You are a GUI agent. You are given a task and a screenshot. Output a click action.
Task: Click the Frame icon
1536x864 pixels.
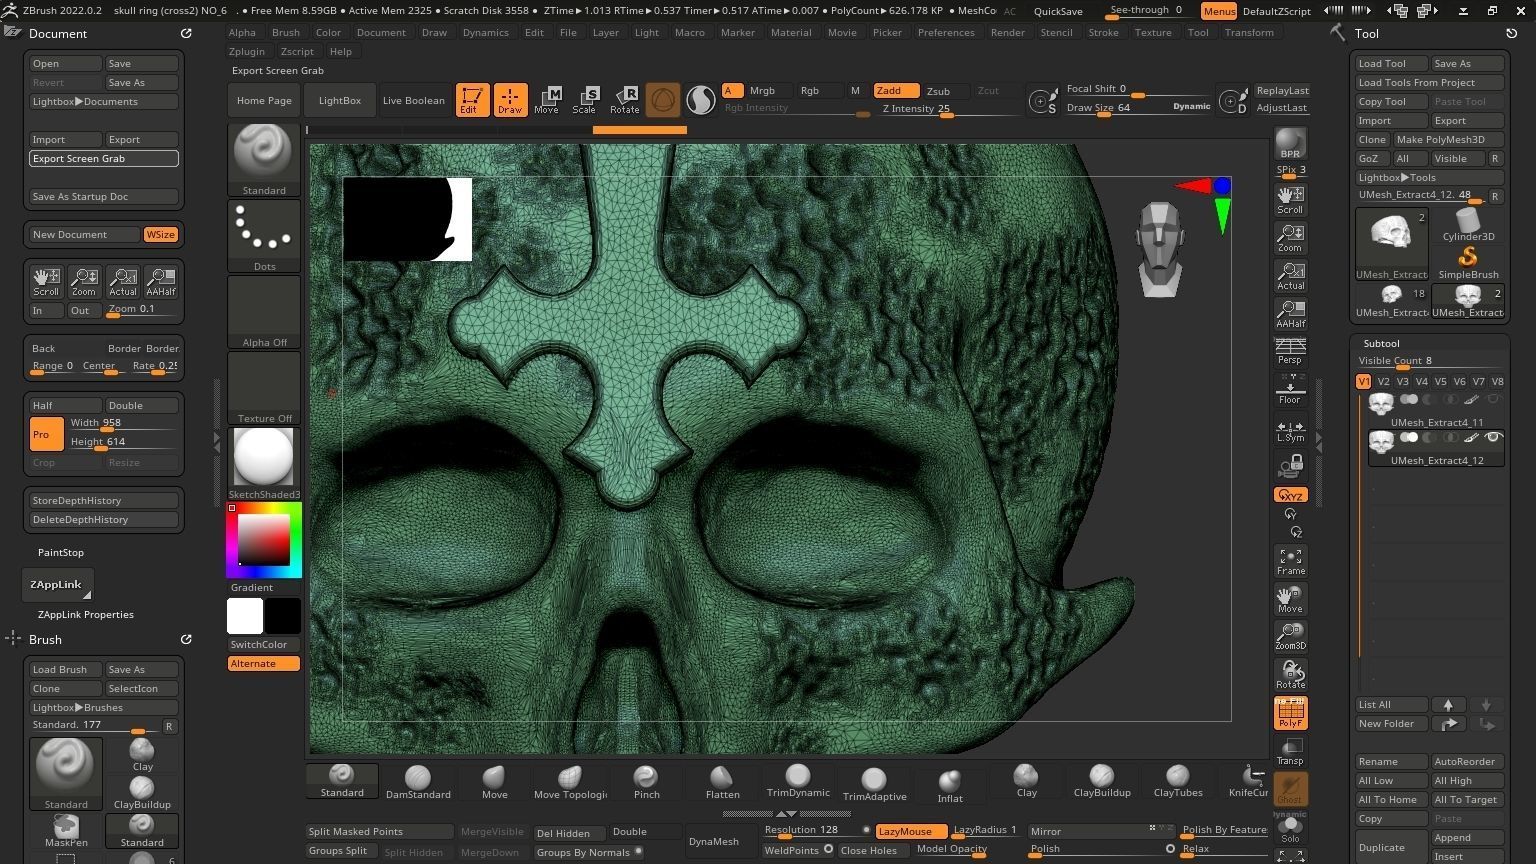click(1290, 562)
